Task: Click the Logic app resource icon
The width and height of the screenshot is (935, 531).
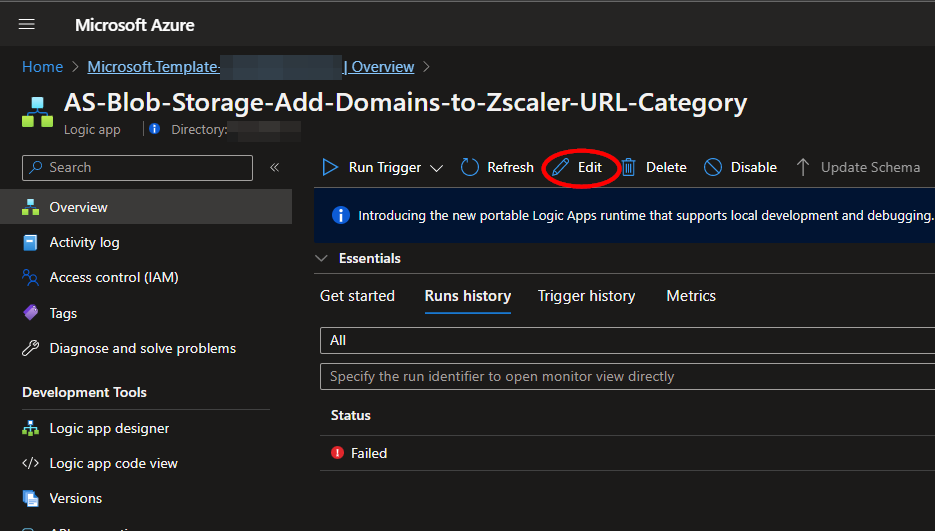Action: (37, 112)
